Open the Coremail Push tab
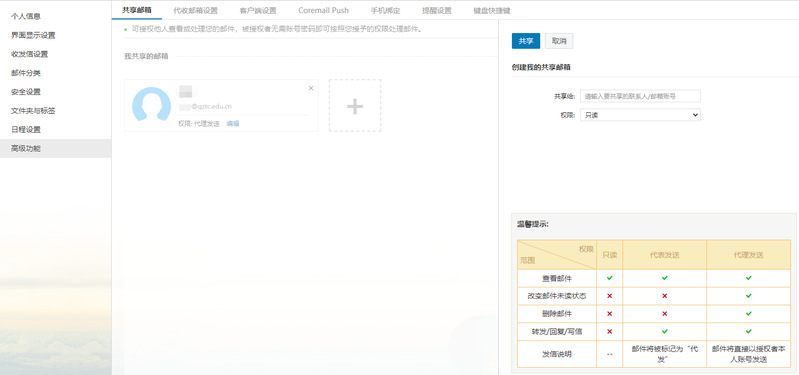The height and width of the screenshot is (375, 799). 324,10
